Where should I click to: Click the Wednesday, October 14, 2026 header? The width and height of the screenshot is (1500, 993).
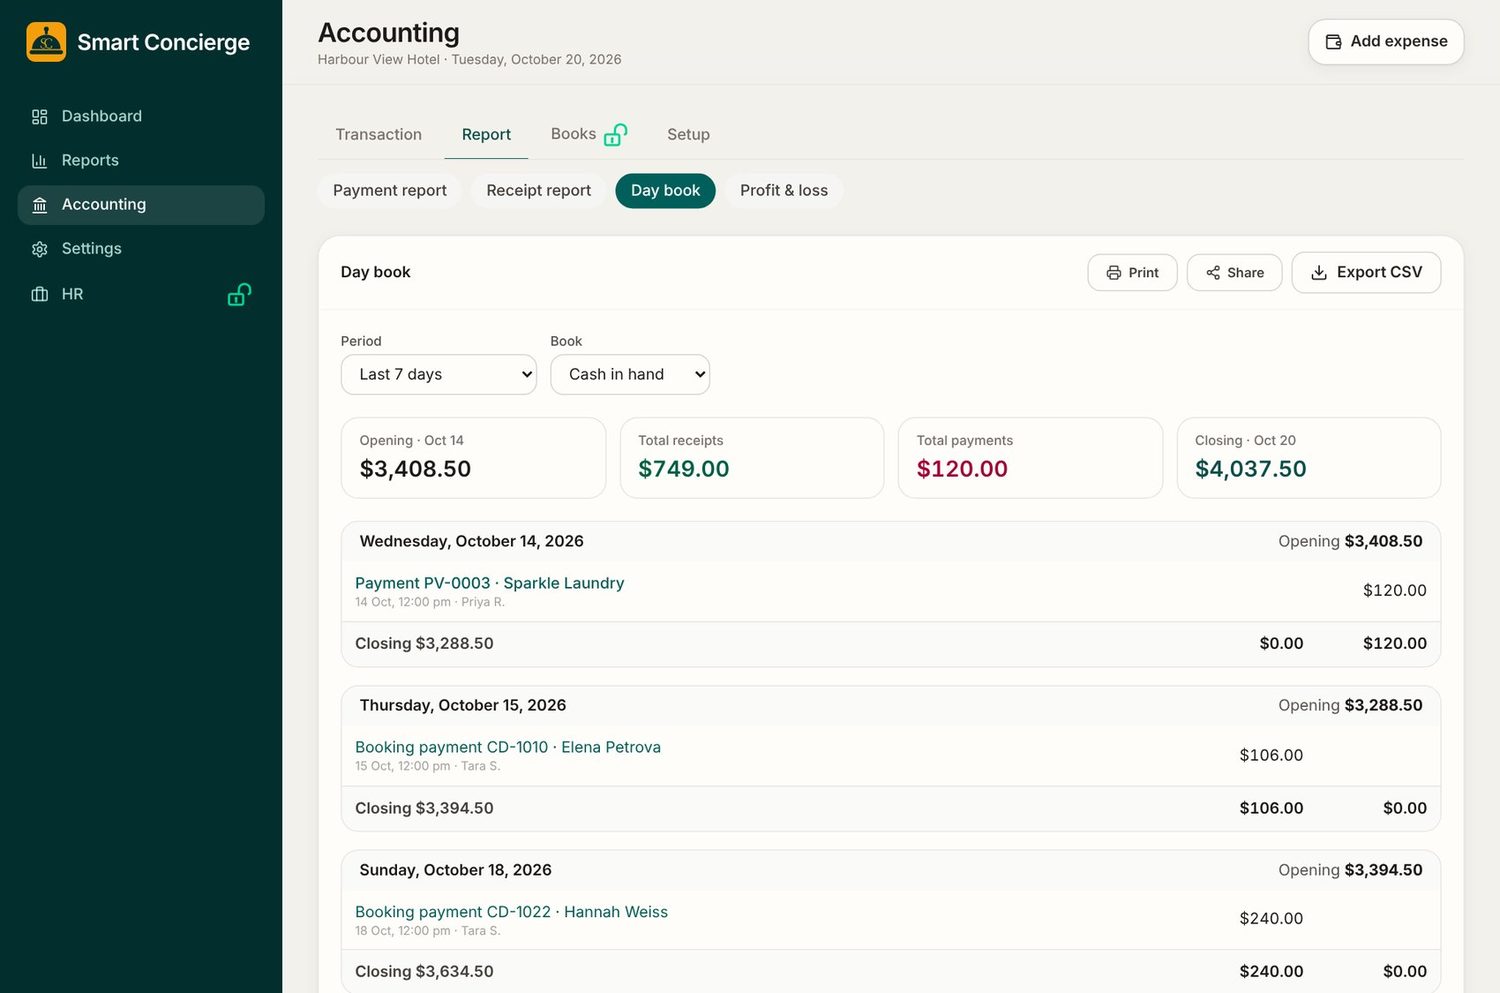click(x=891, y=542)
